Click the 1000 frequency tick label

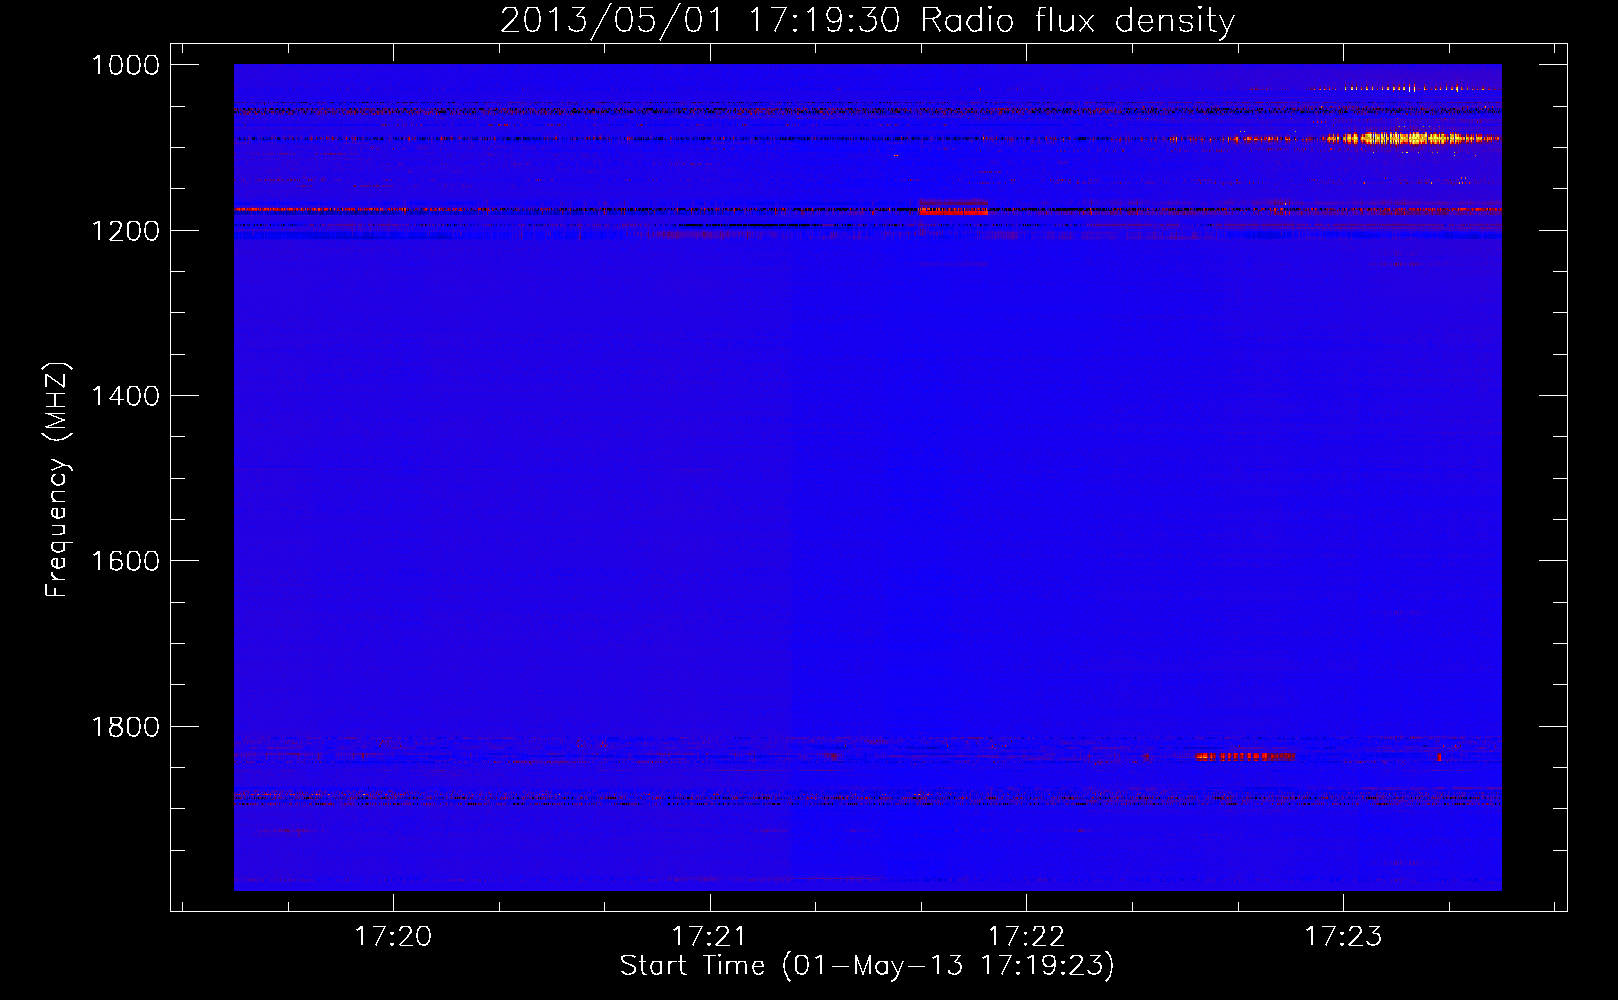click(x=125, y=65)
